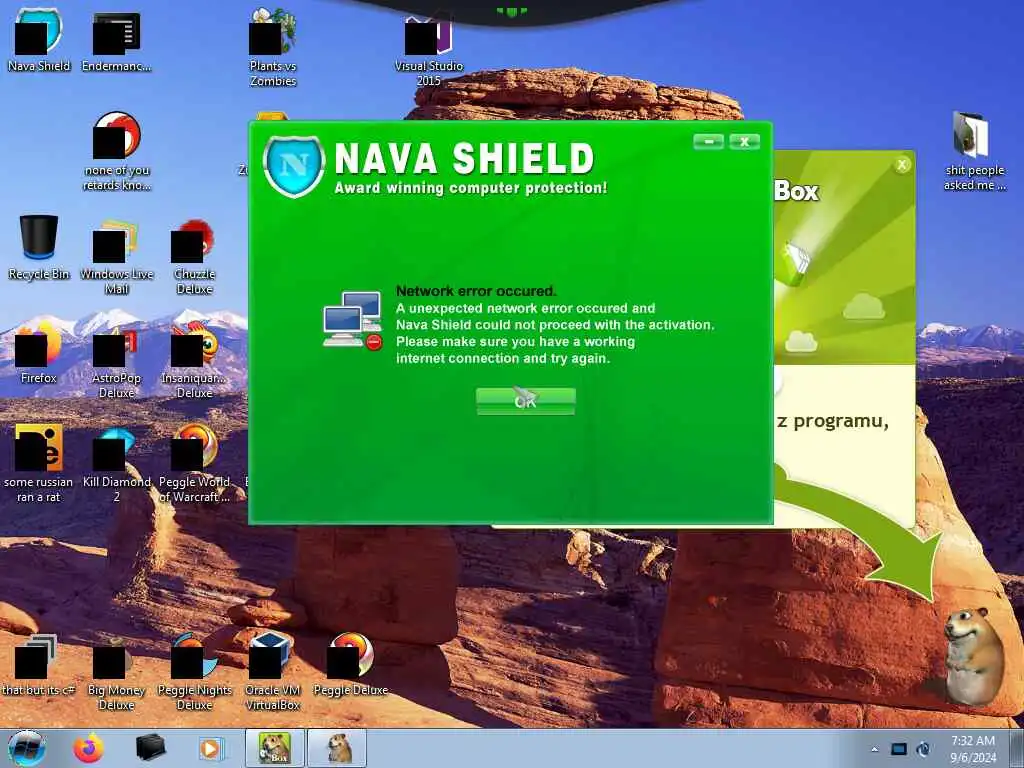Screen dimensions: 1024x768
Task: Open the Windows Start menu
Action: coord(26,748)
